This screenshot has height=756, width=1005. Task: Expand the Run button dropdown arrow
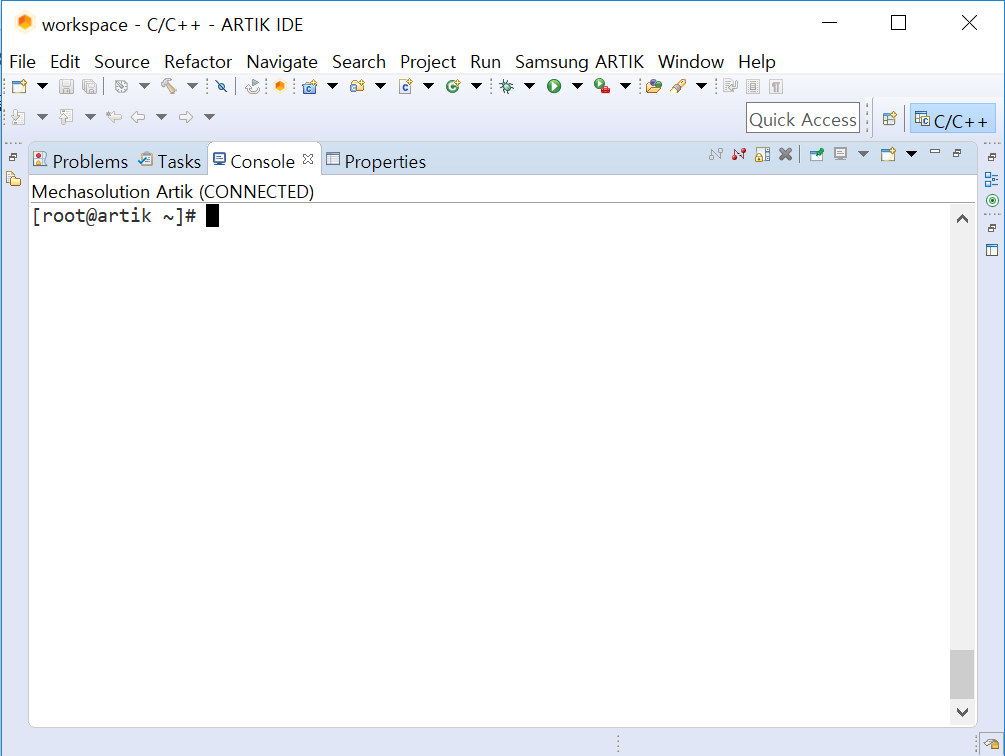click(x=577, y=86)
